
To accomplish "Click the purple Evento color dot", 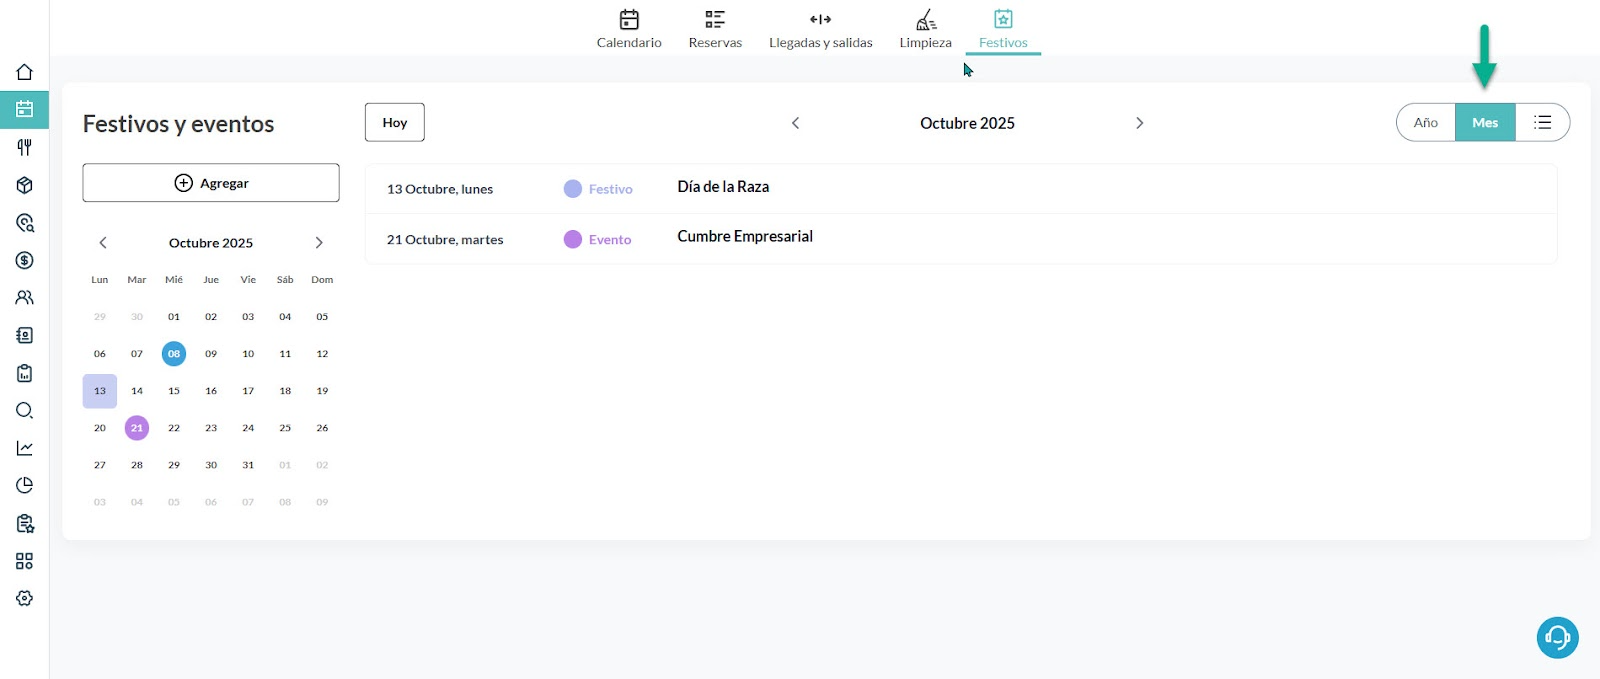I will point(573,240).
